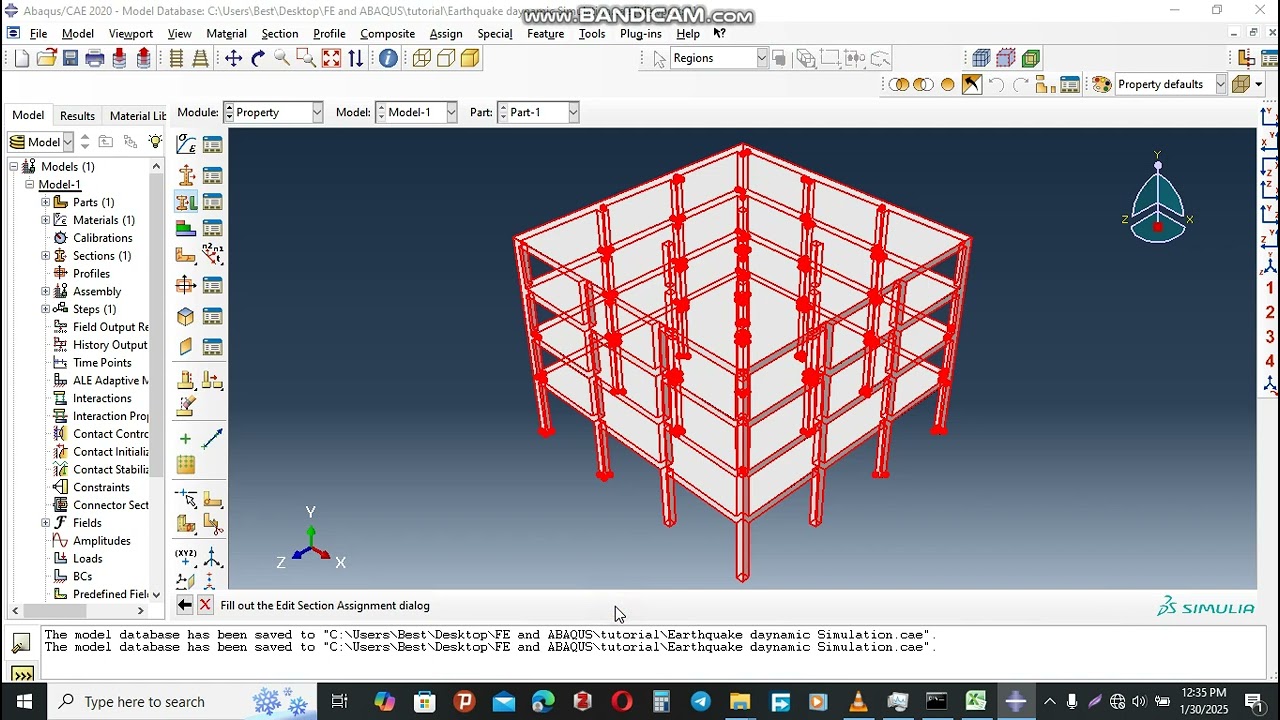Click the Cycle Views arrows icon
The width and height of the screenshot is (1280, 720).
tap(355, 58)
